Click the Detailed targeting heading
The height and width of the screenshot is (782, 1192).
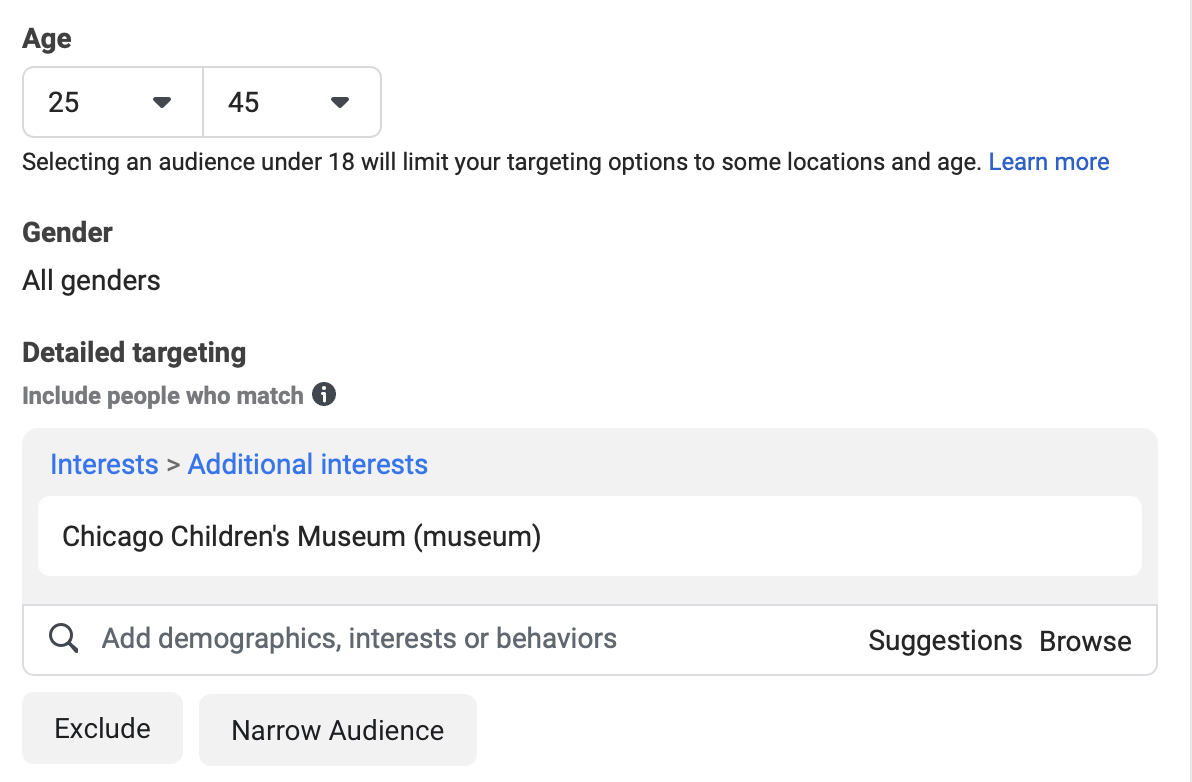[134, 353]
